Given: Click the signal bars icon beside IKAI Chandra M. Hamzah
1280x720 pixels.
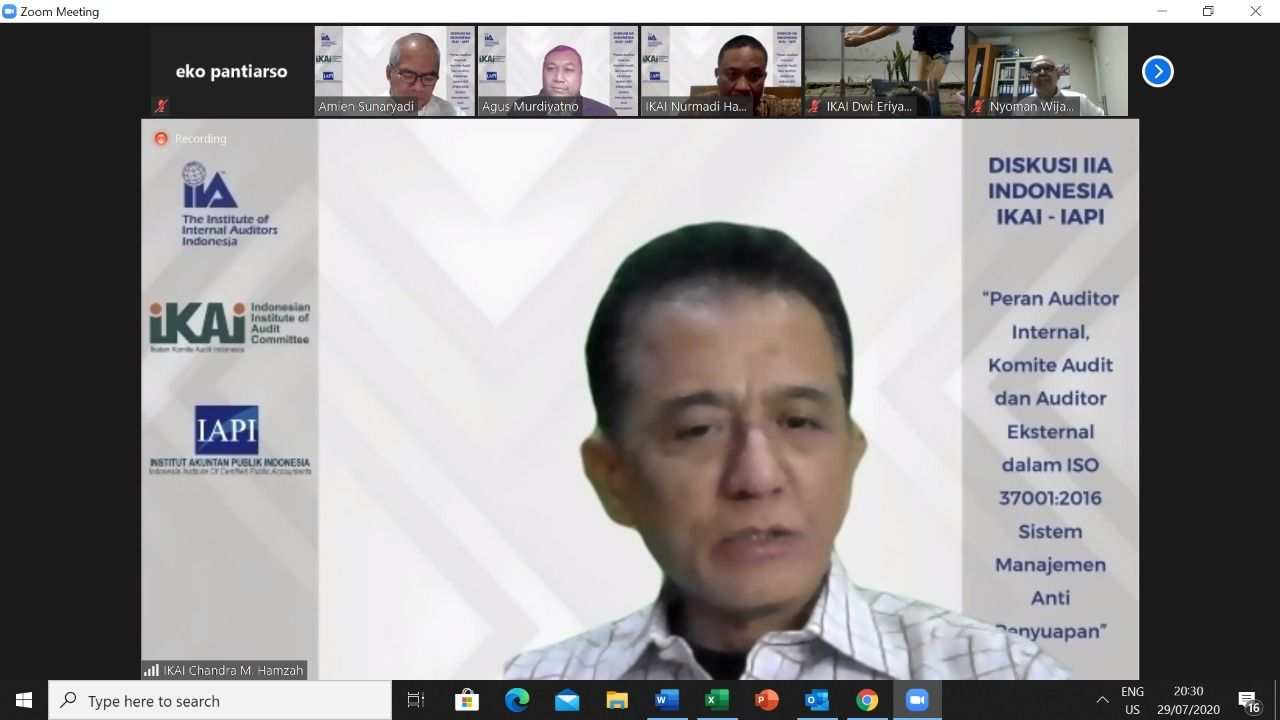Looking at the screenshot, I should (x=151, y=671).
